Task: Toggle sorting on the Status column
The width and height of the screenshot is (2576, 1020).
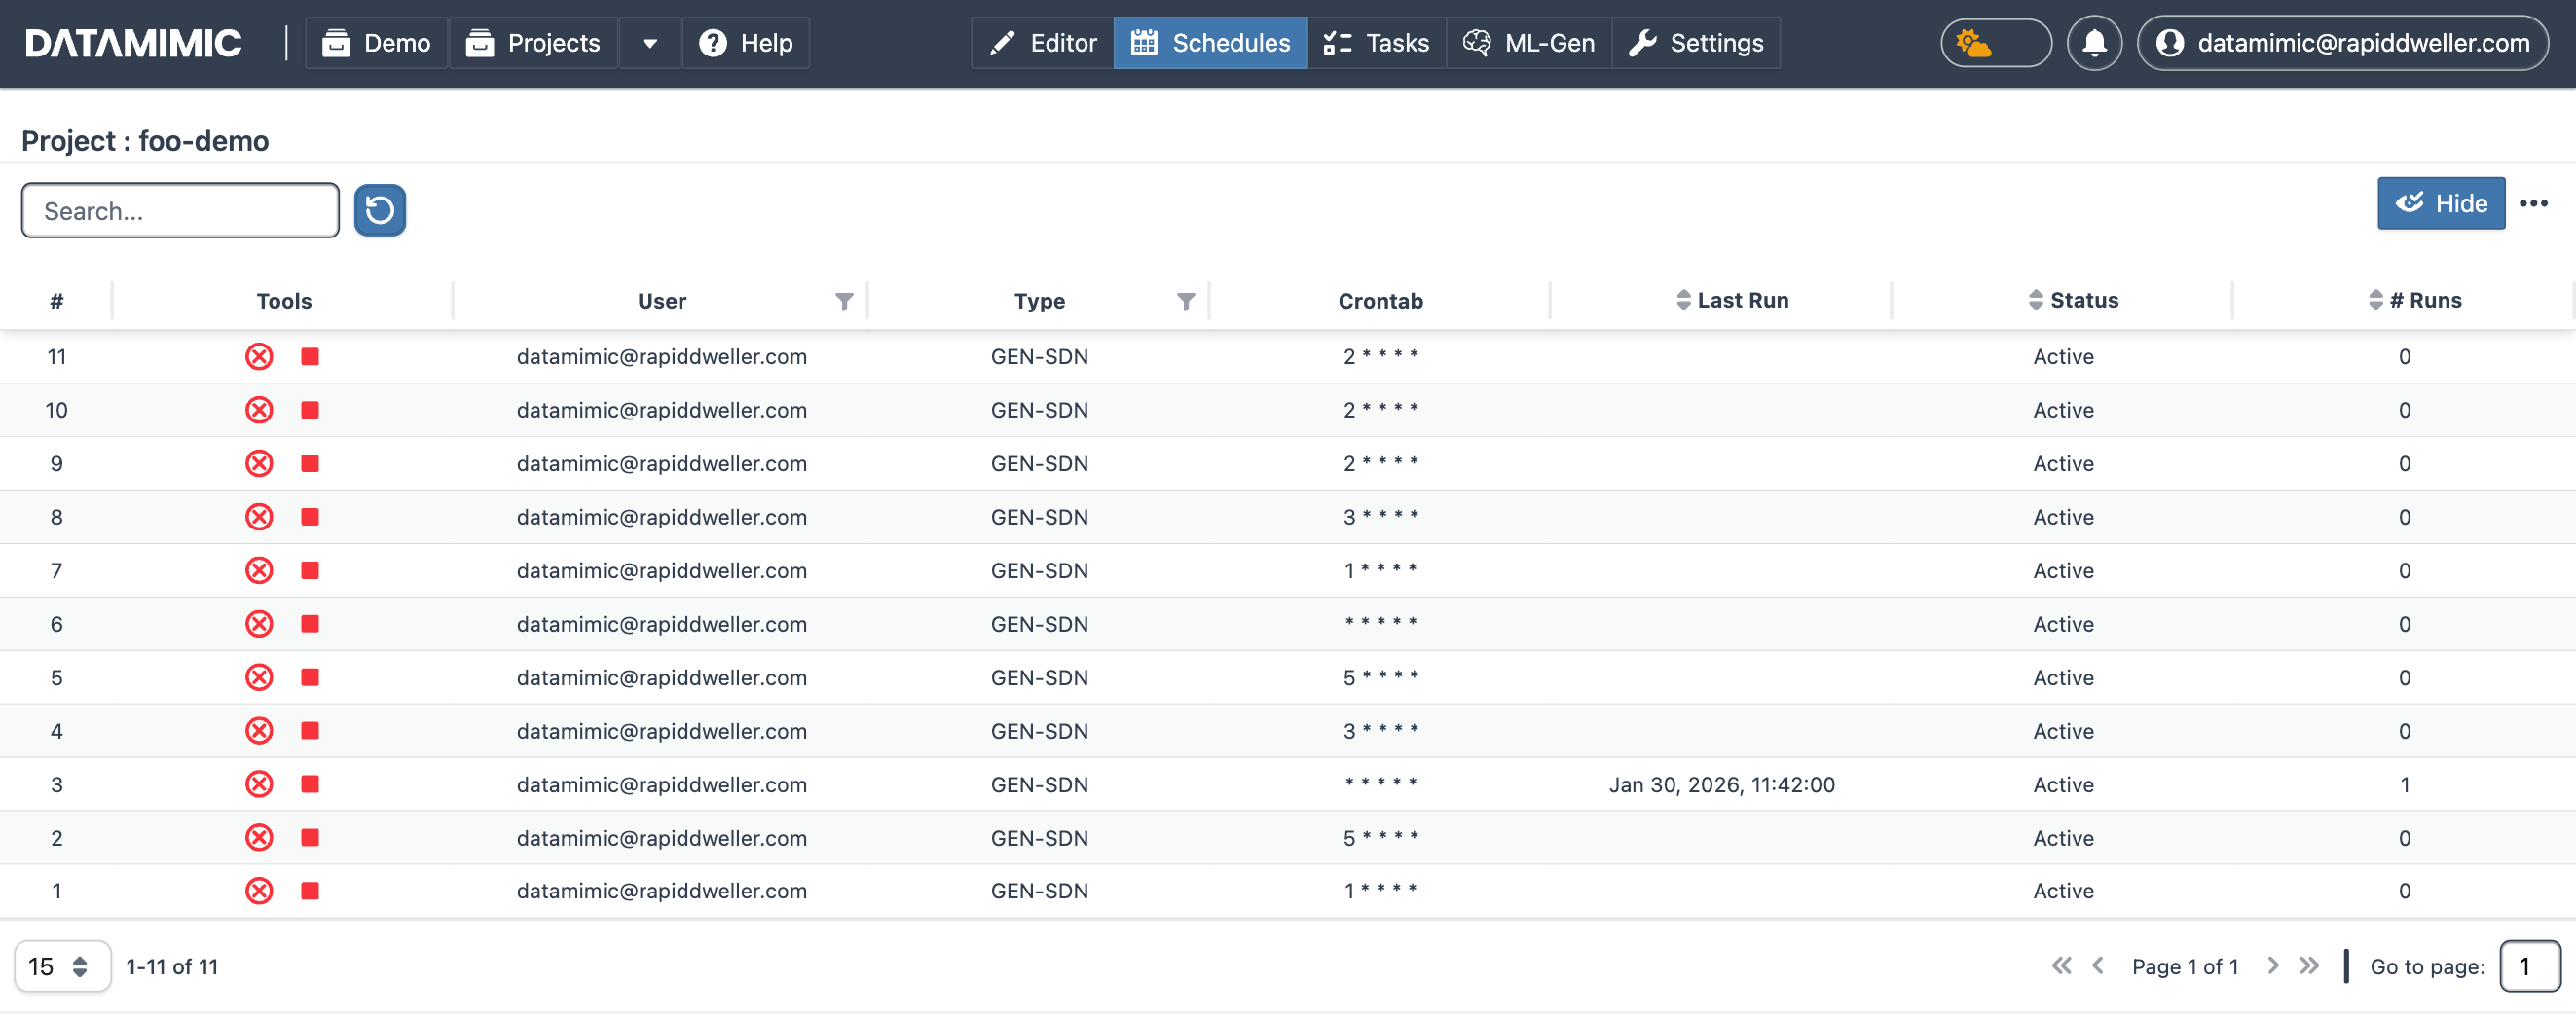Action: click(x=2036, y=299)
